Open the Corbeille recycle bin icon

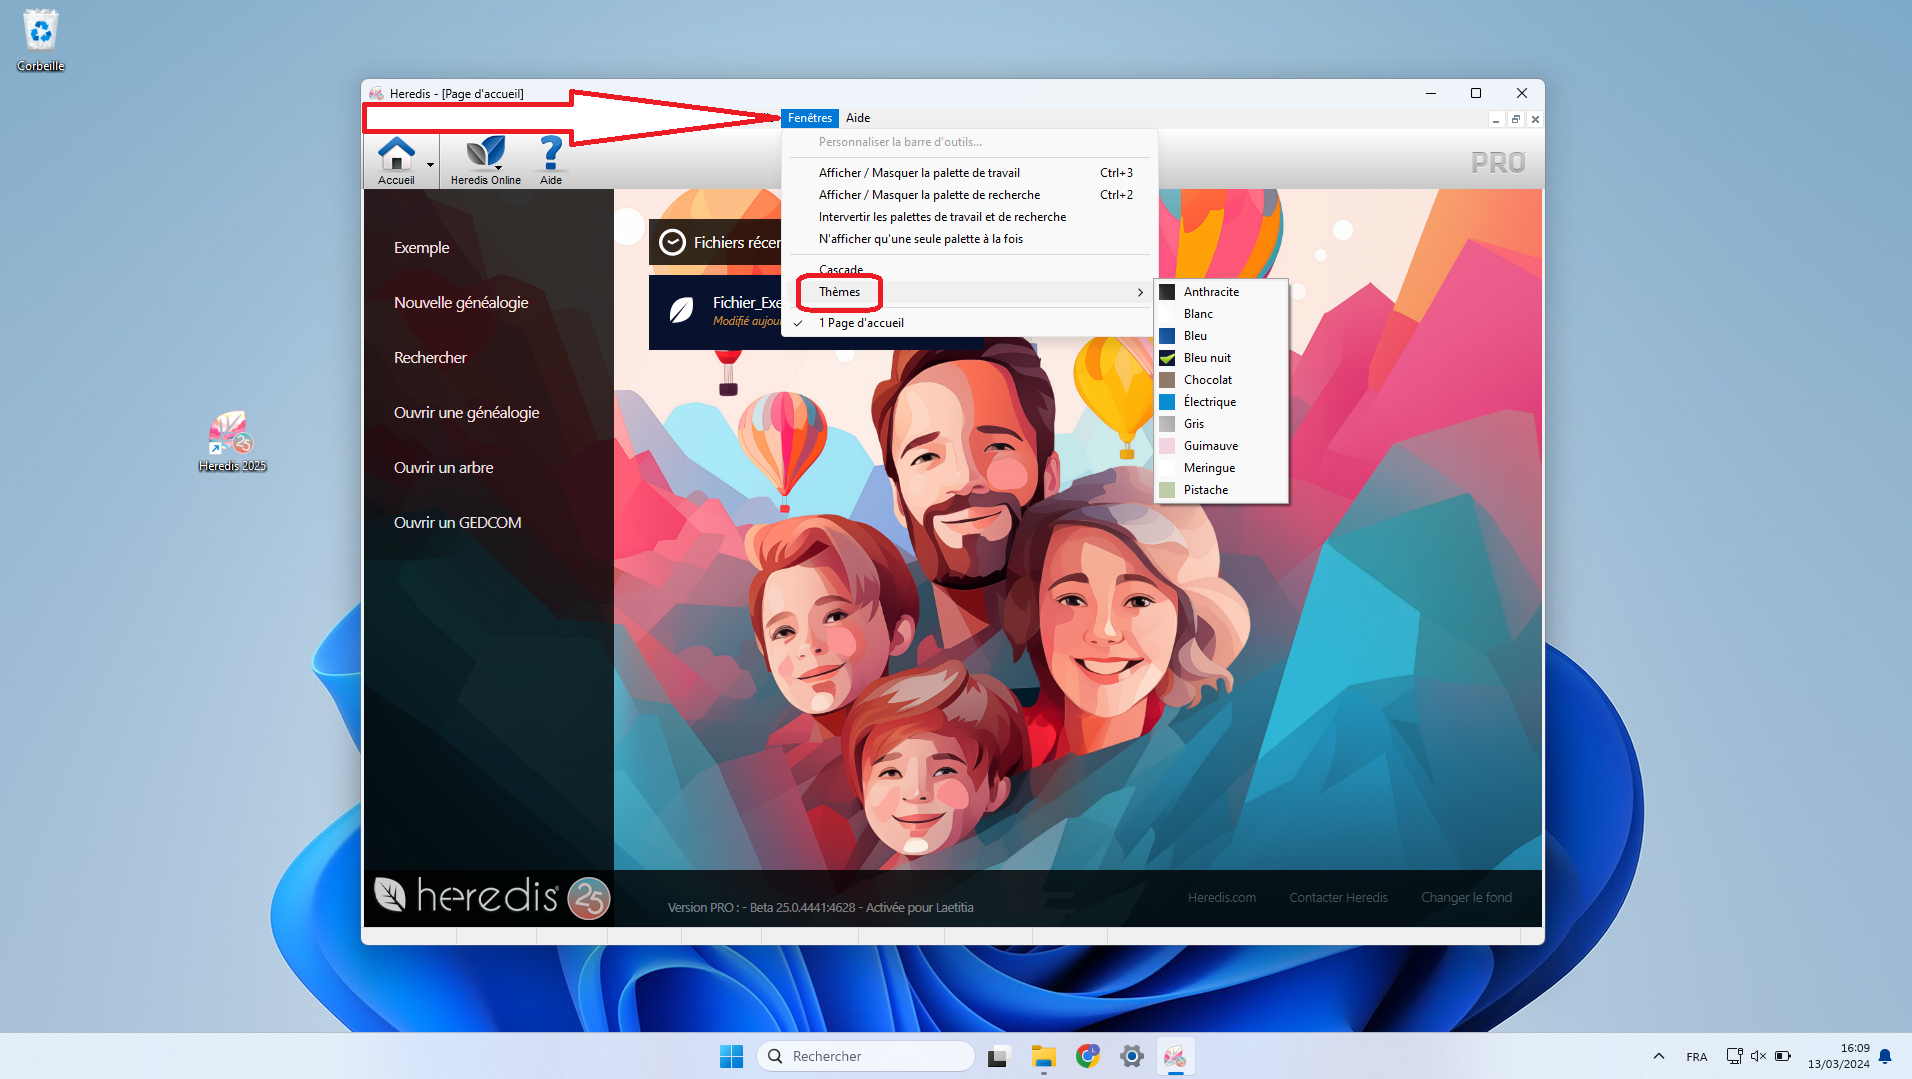pyautogui.click(x=40, y=33)
